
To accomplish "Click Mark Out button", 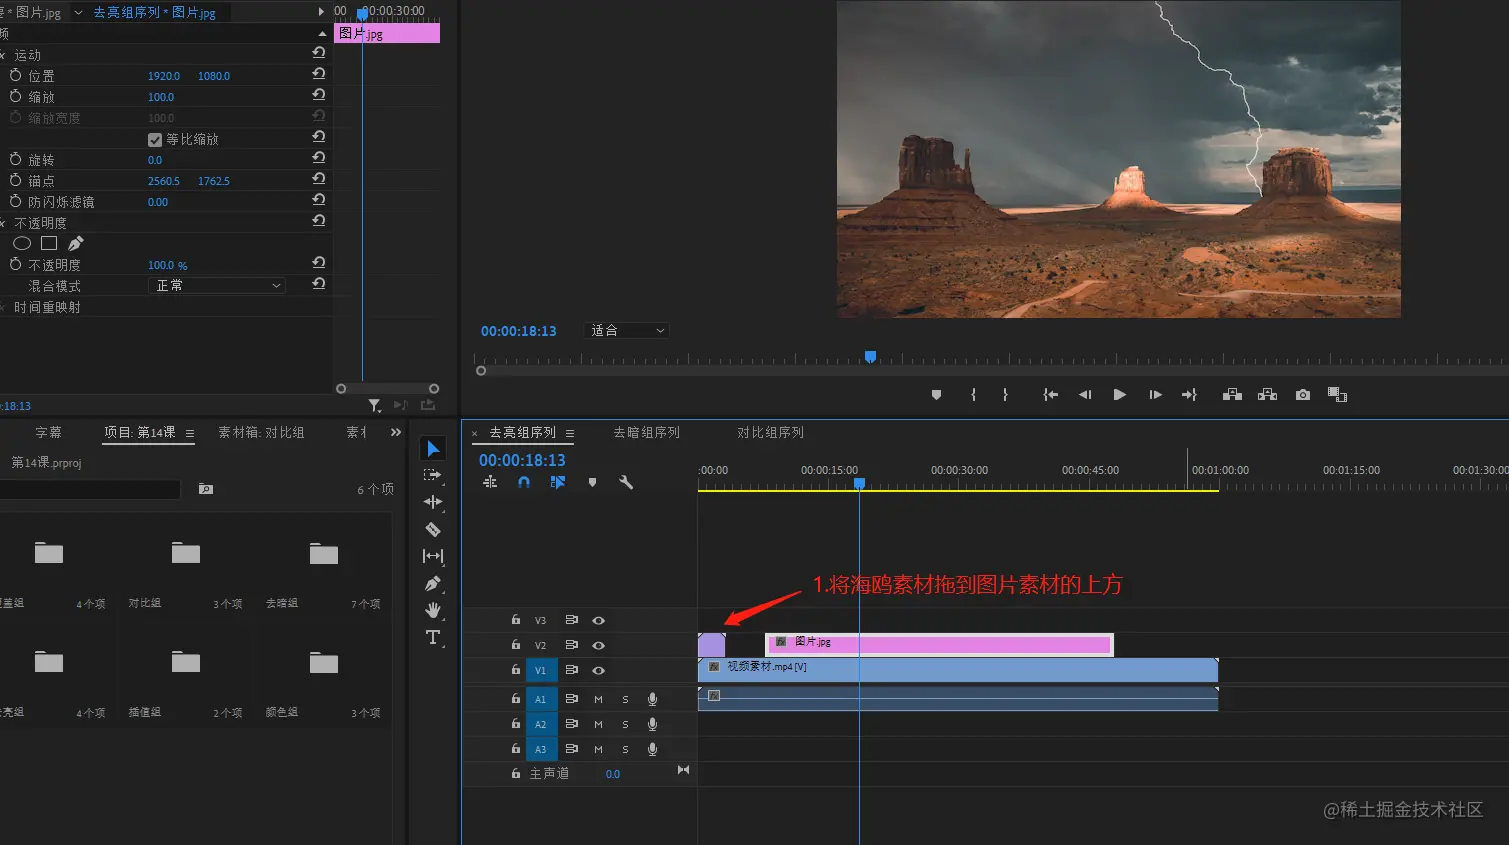I will pyautogui.click(x=1005, y=395).
